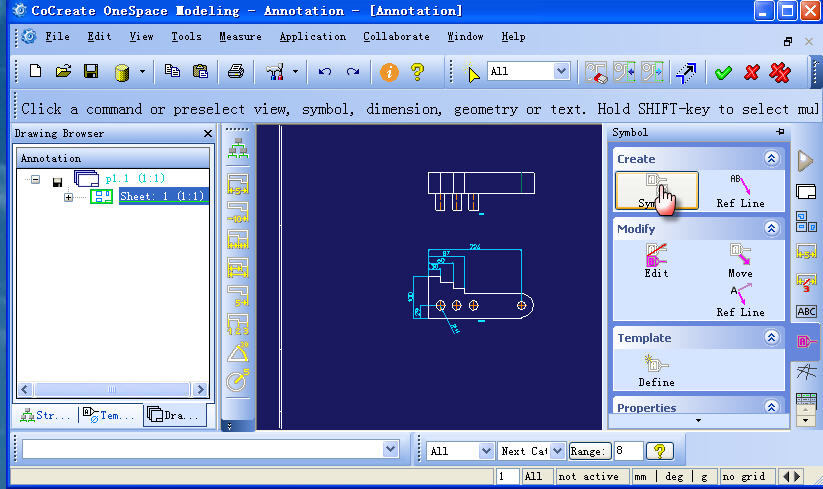The height and width of the screenshot is (489, 823).
Task: Open the Application menu
Action: coord(312,37)
